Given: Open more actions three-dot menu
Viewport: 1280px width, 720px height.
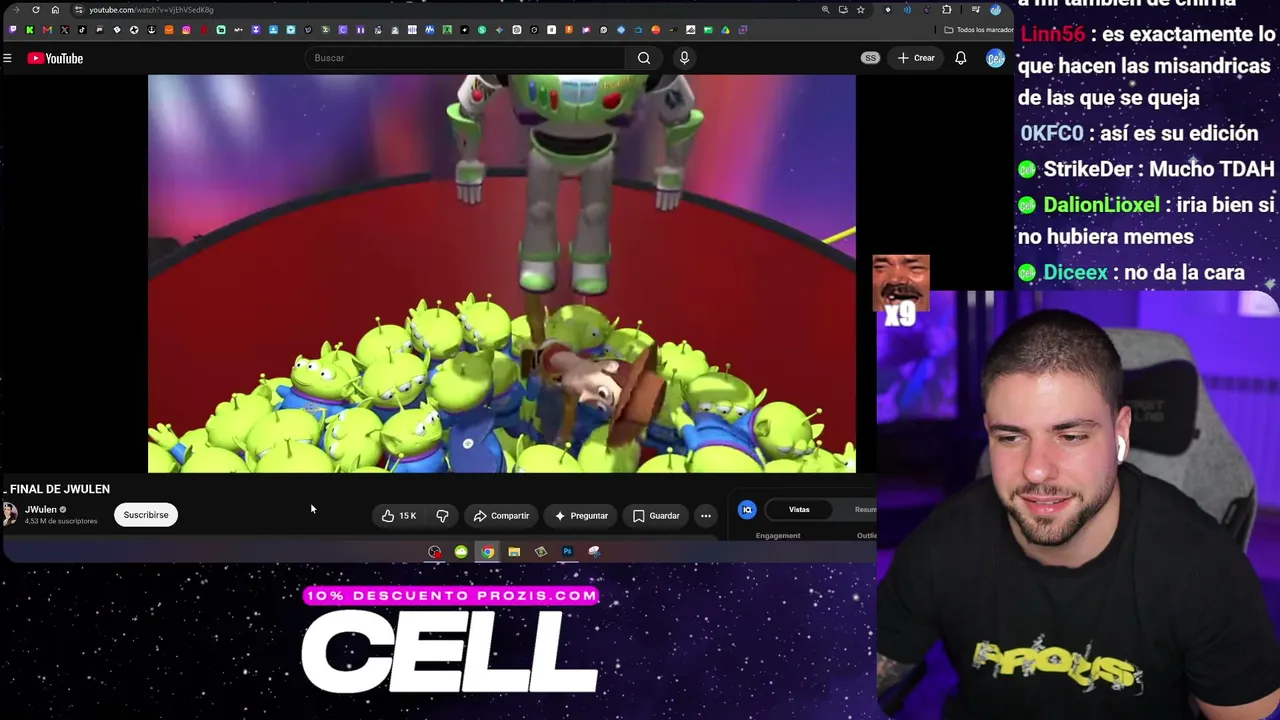Looking at the screenshot, I should 706,516.
